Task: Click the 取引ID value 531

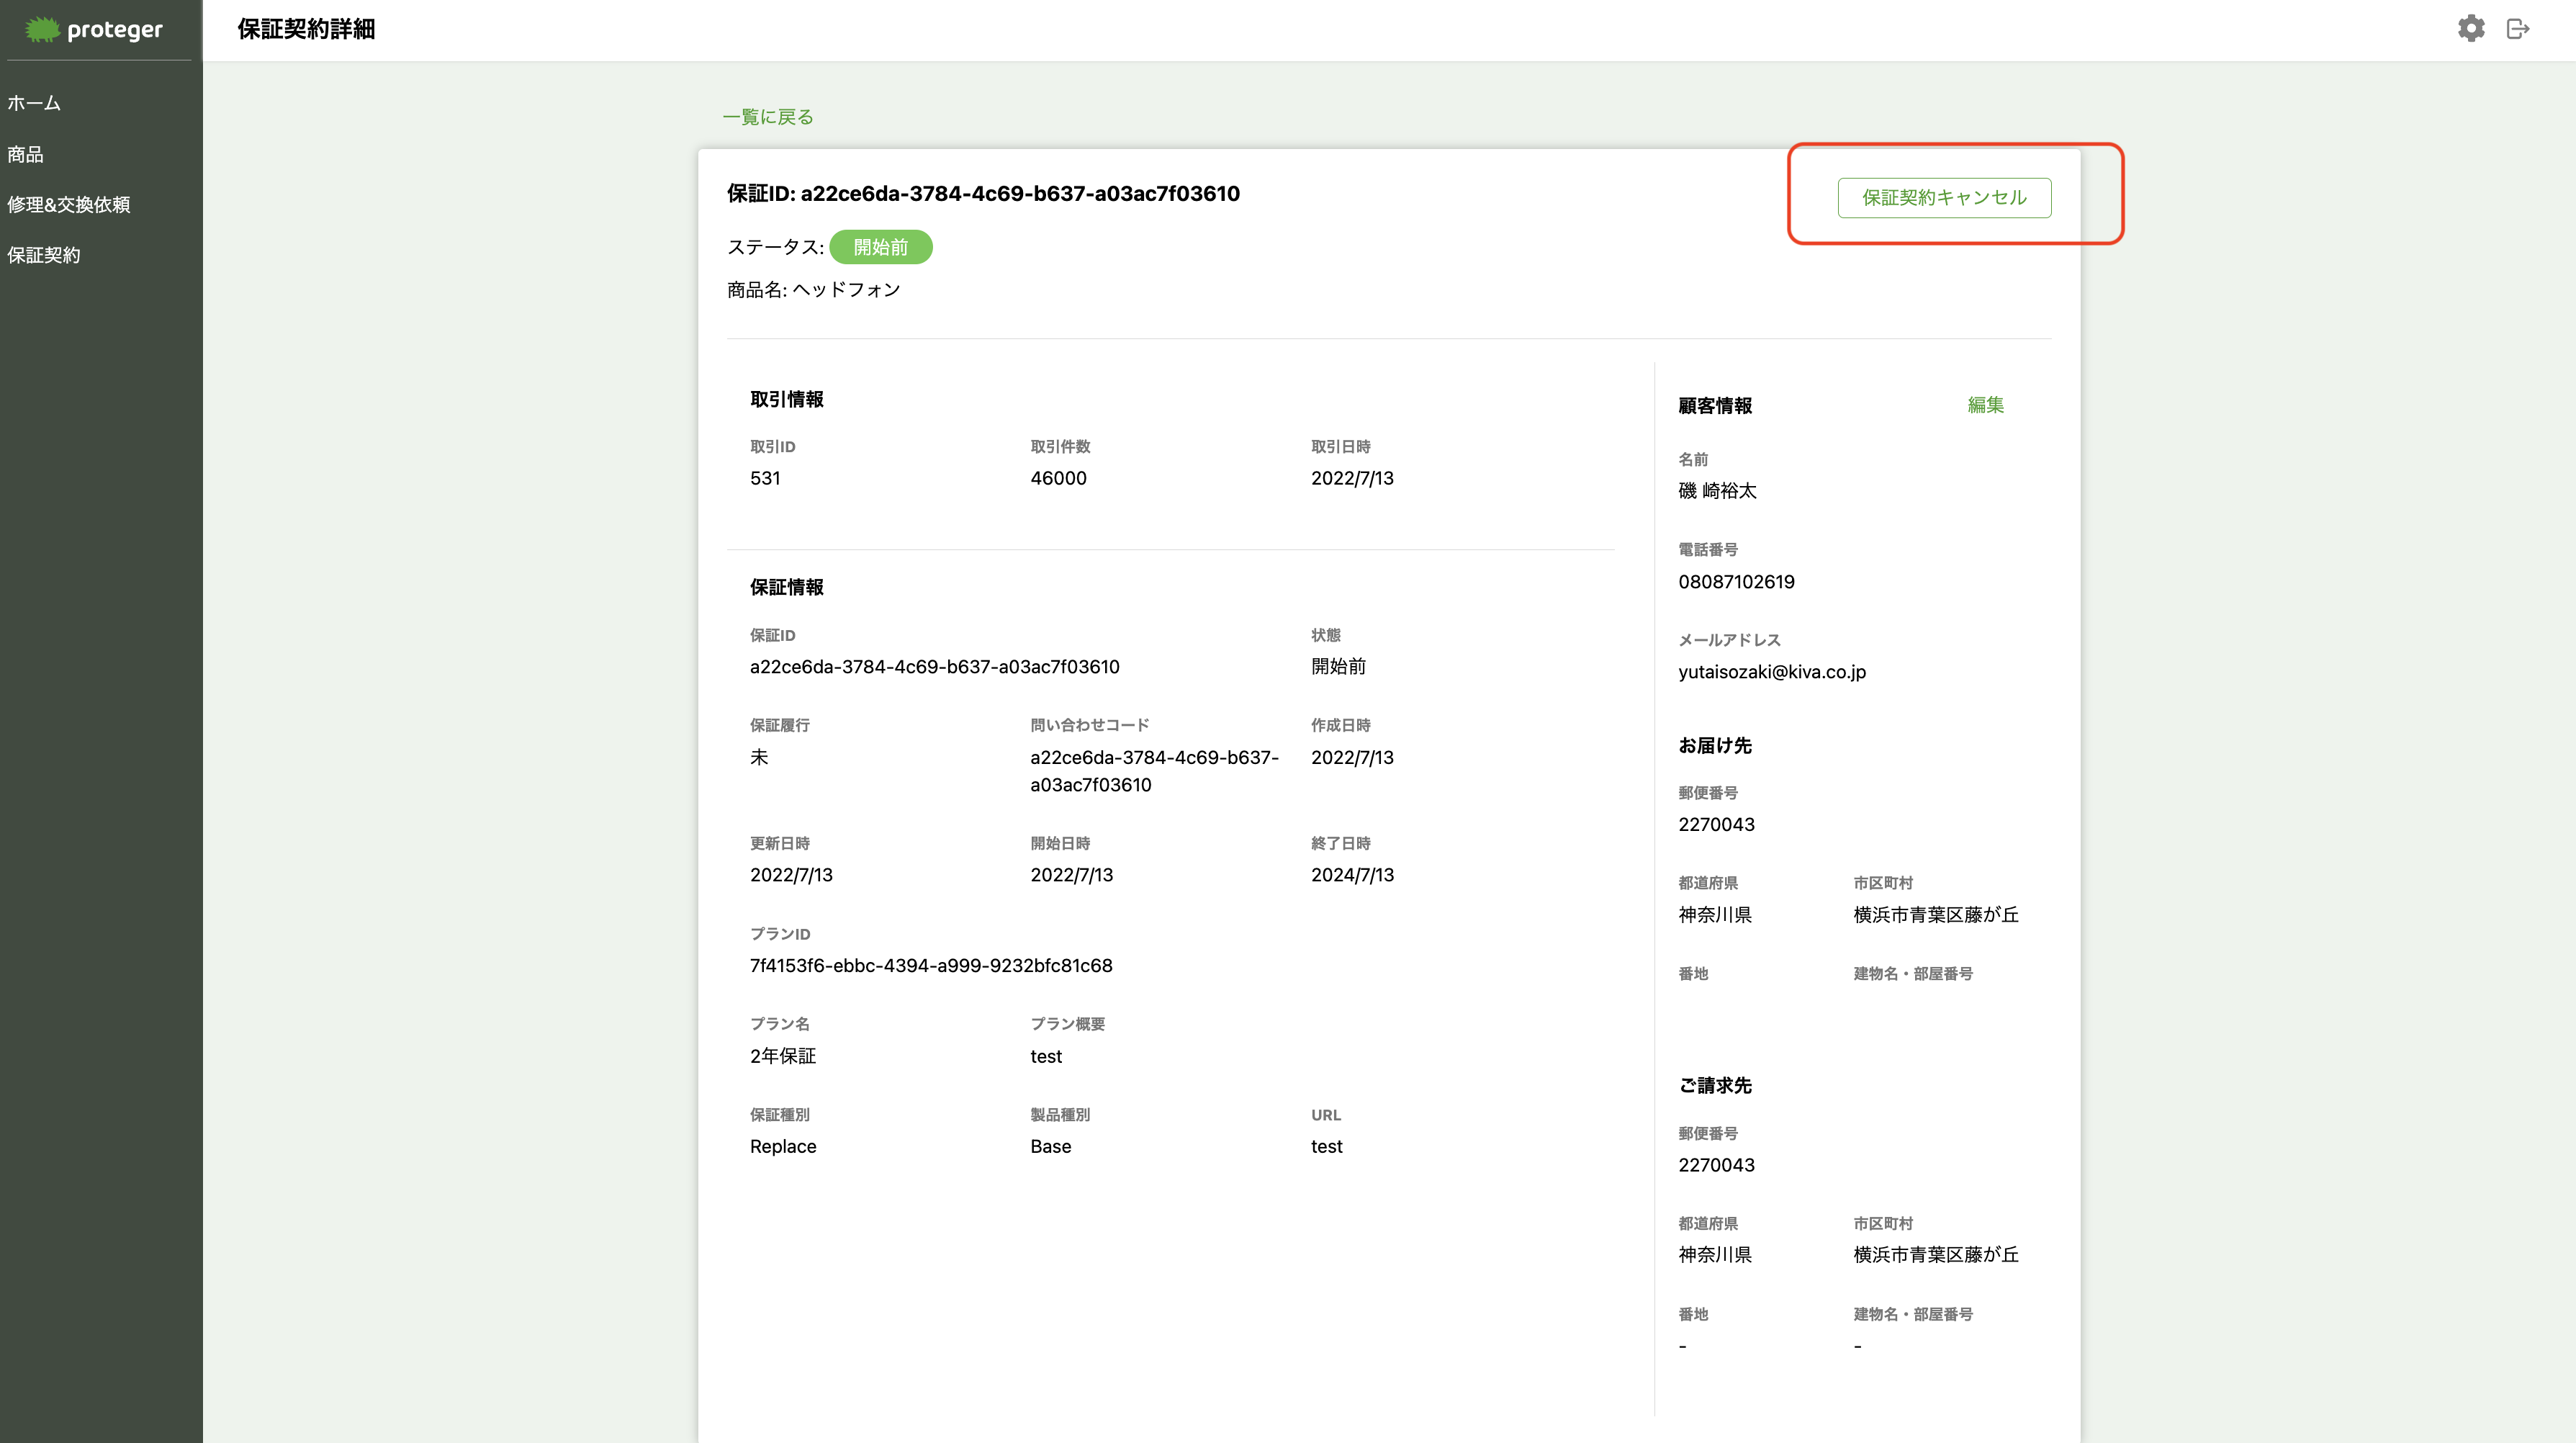Action: click(x=765, y=478)
